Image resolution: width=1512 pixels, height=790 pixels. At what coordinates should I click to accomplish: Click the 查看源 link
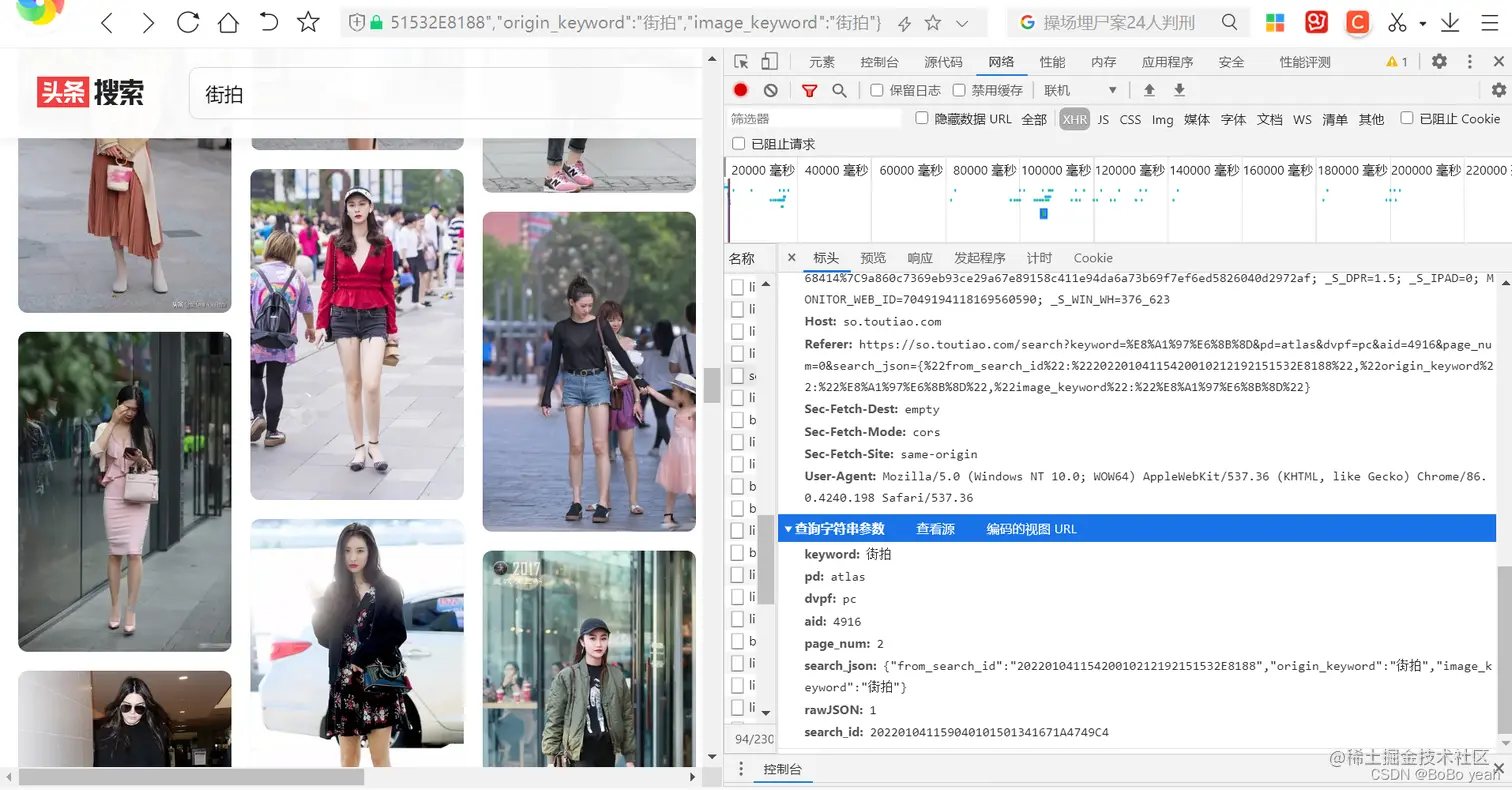(x=935, y=528)
